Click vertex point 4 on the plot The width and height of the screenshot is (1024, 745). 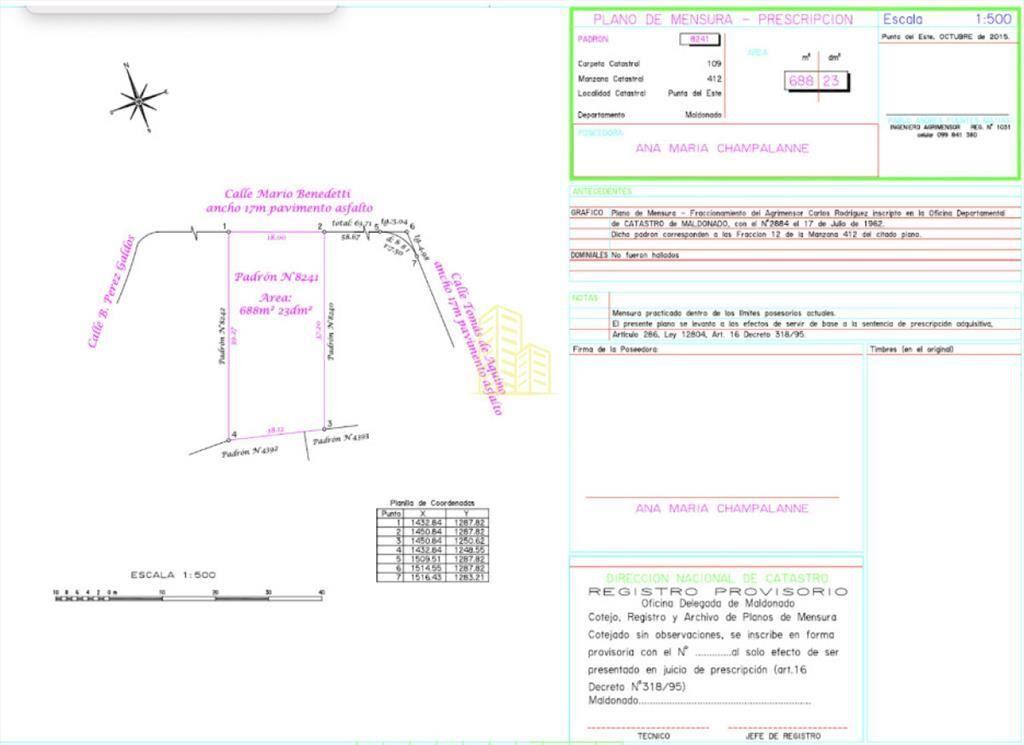229,440
